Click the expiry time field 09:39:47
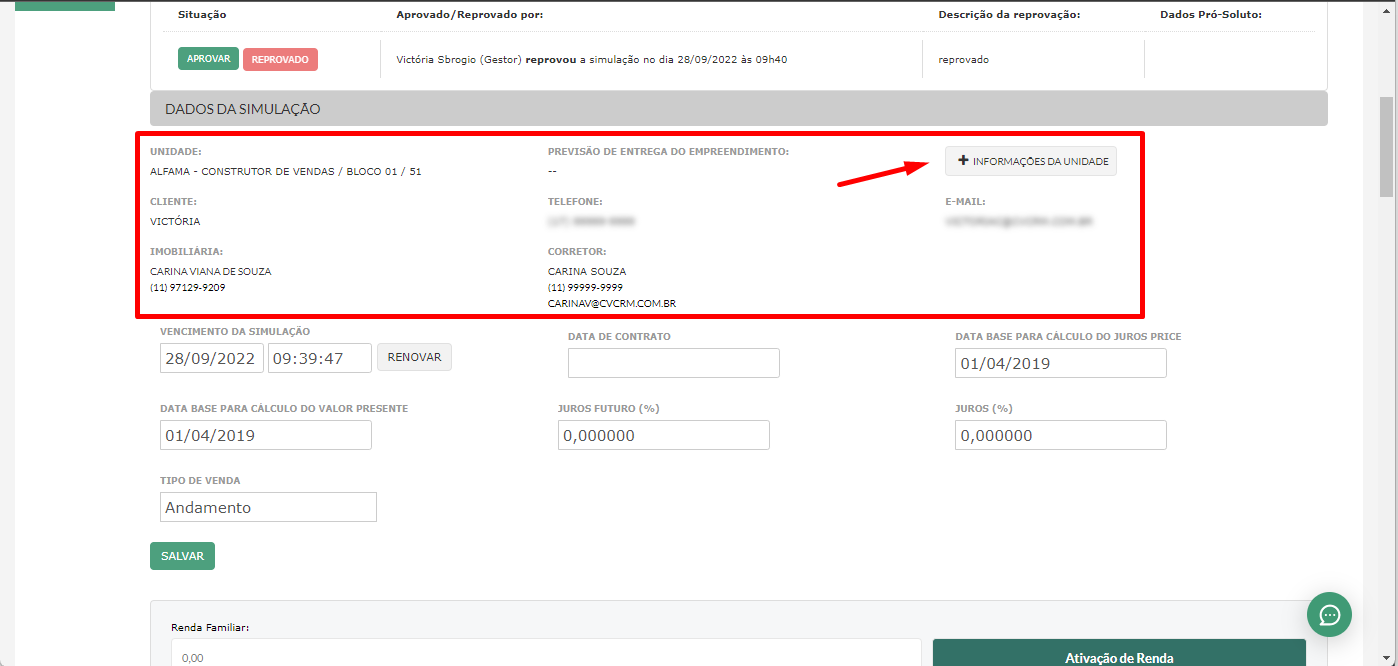 320,358
